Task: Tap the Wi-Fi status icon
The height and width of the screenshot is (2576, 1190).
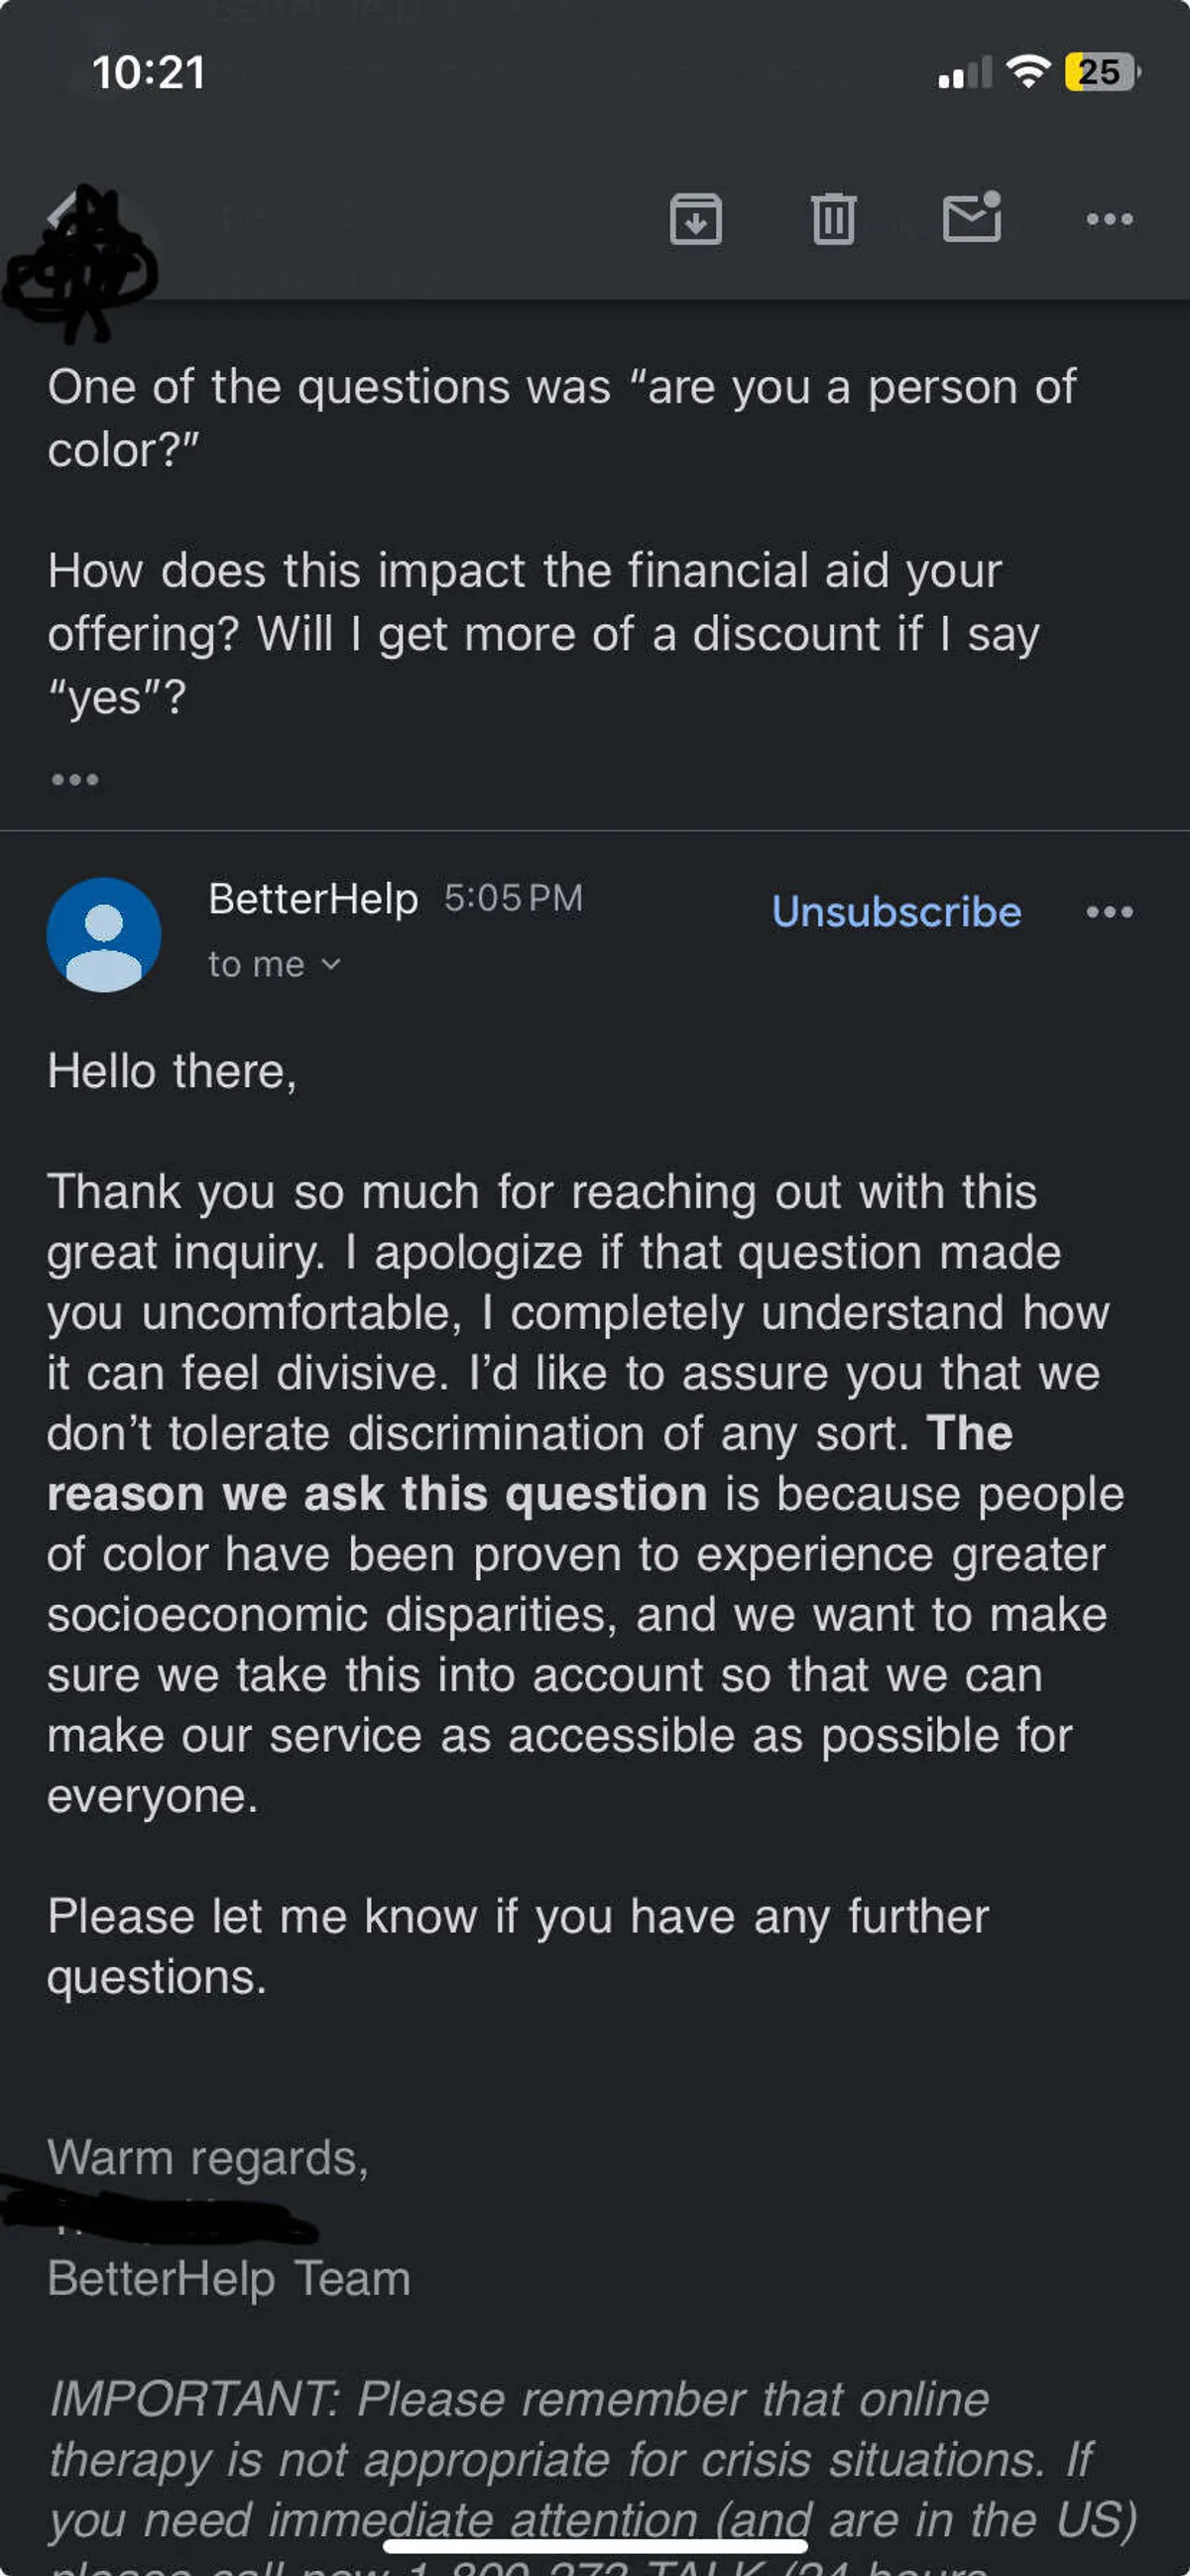Action: pos(1027,72)
